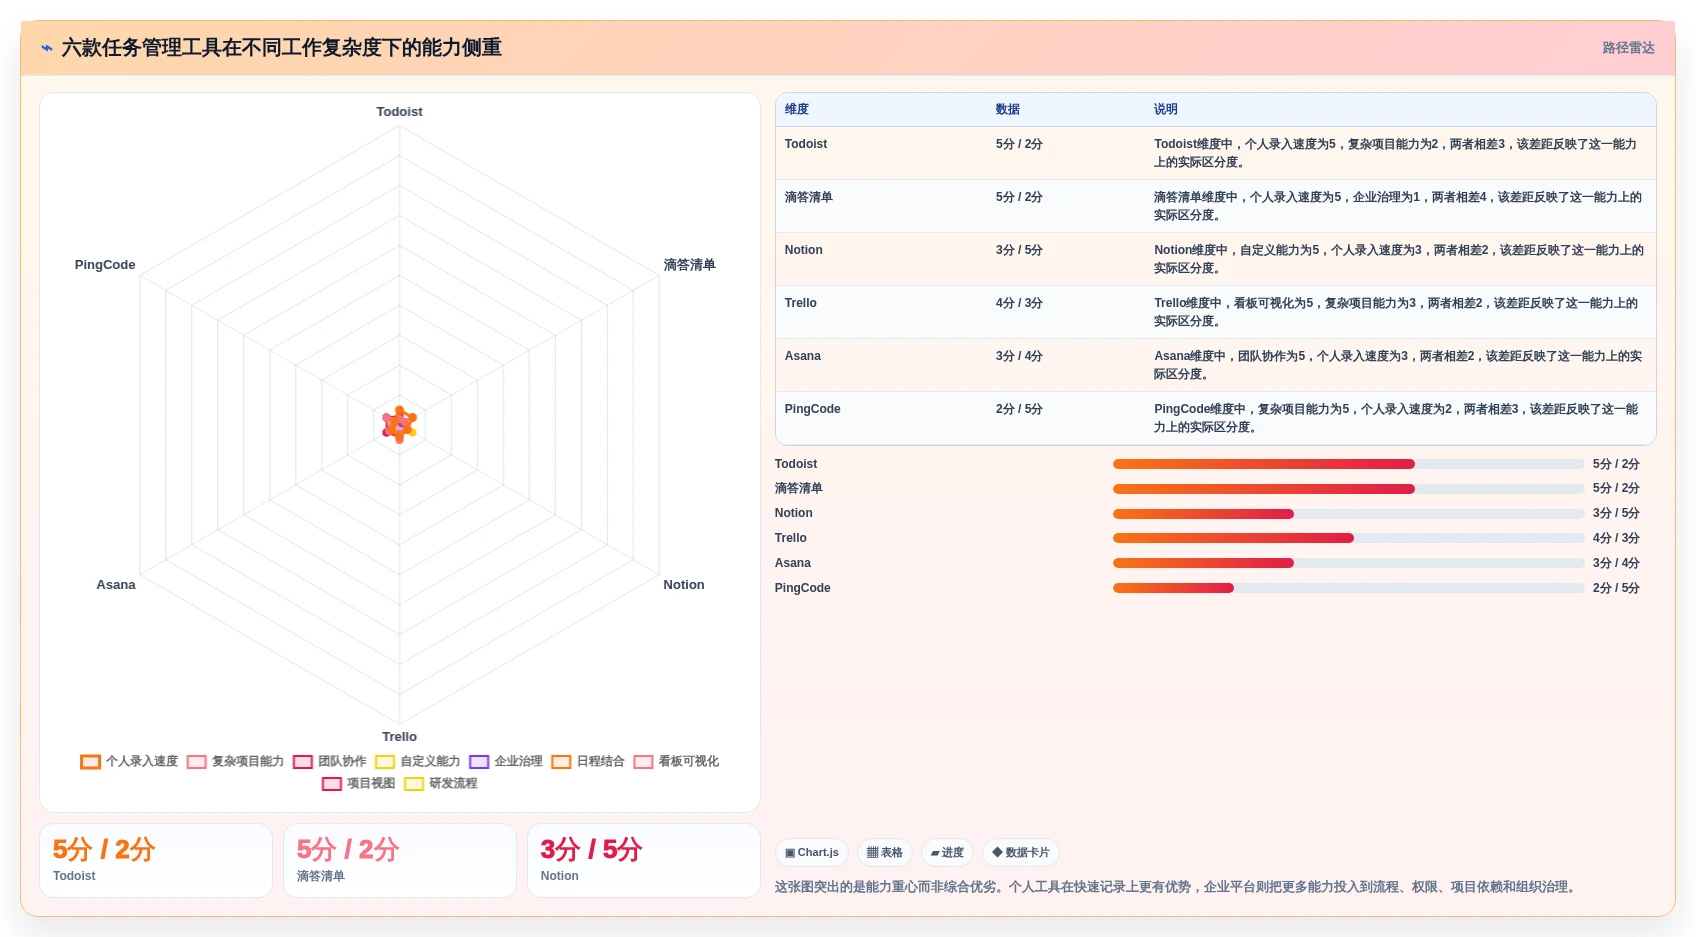
Task: Select the Notion progress bar track
Action: 1348,514
